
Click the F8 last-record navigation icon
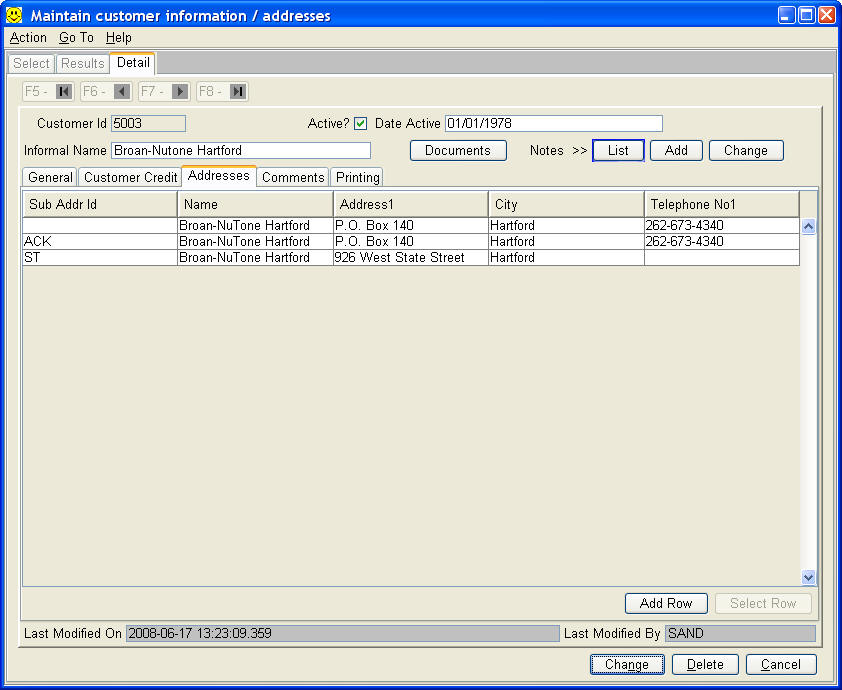pos(238,92)
